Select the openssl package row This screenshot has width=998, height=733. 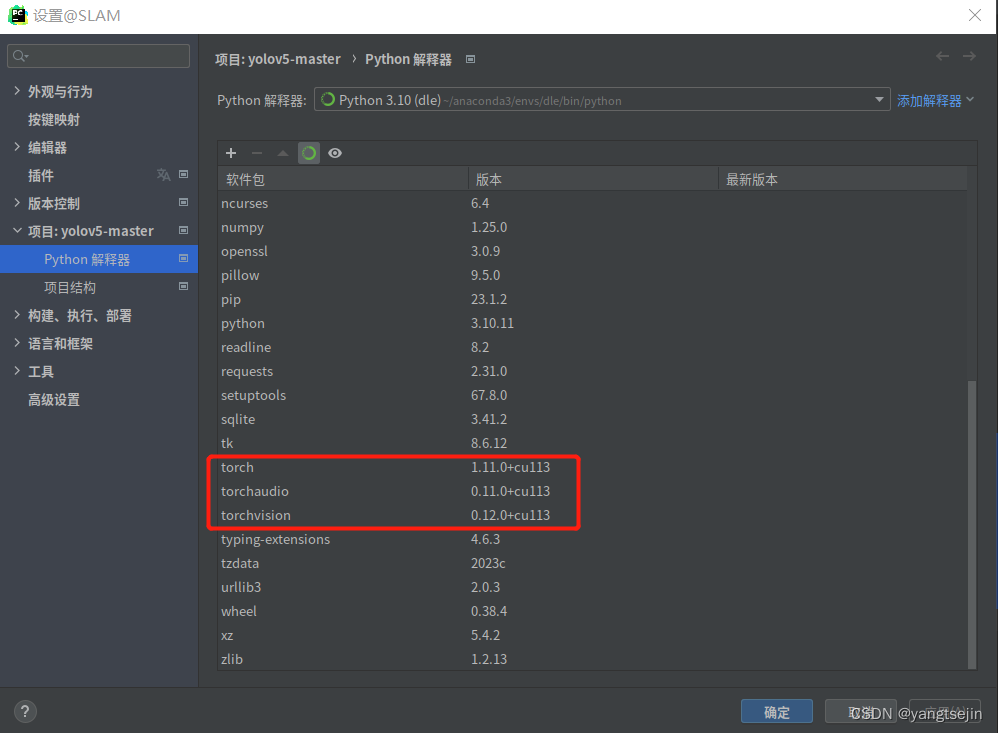[x=592, y=251]
